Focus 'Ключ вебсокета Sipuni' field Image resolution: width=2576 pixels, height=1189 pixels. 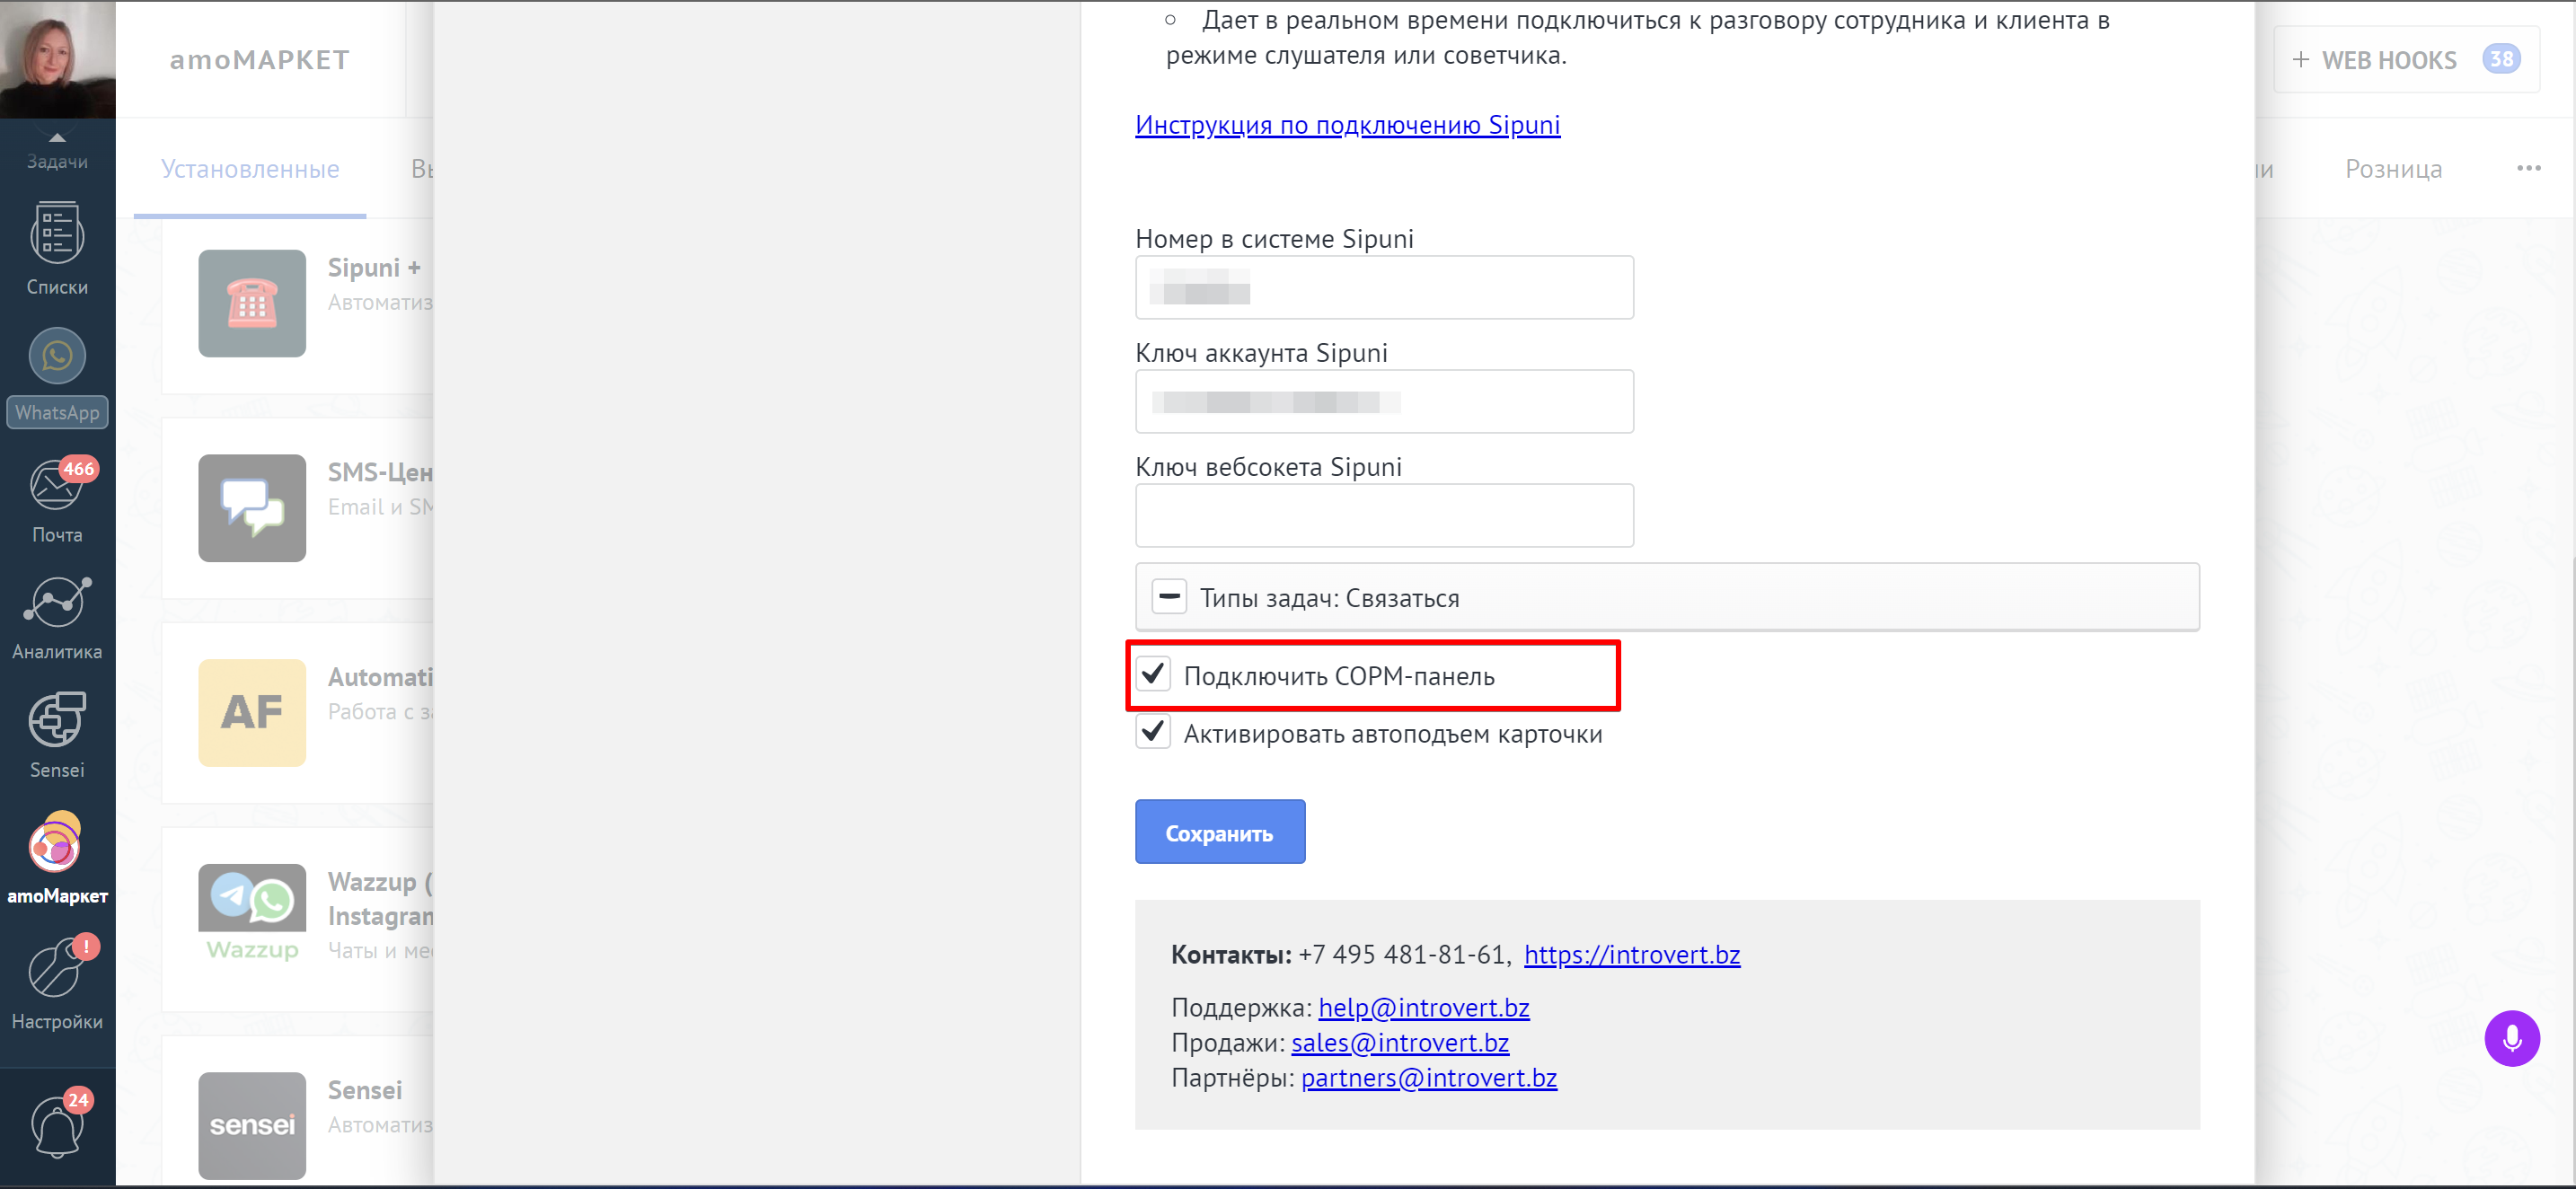1384,516
